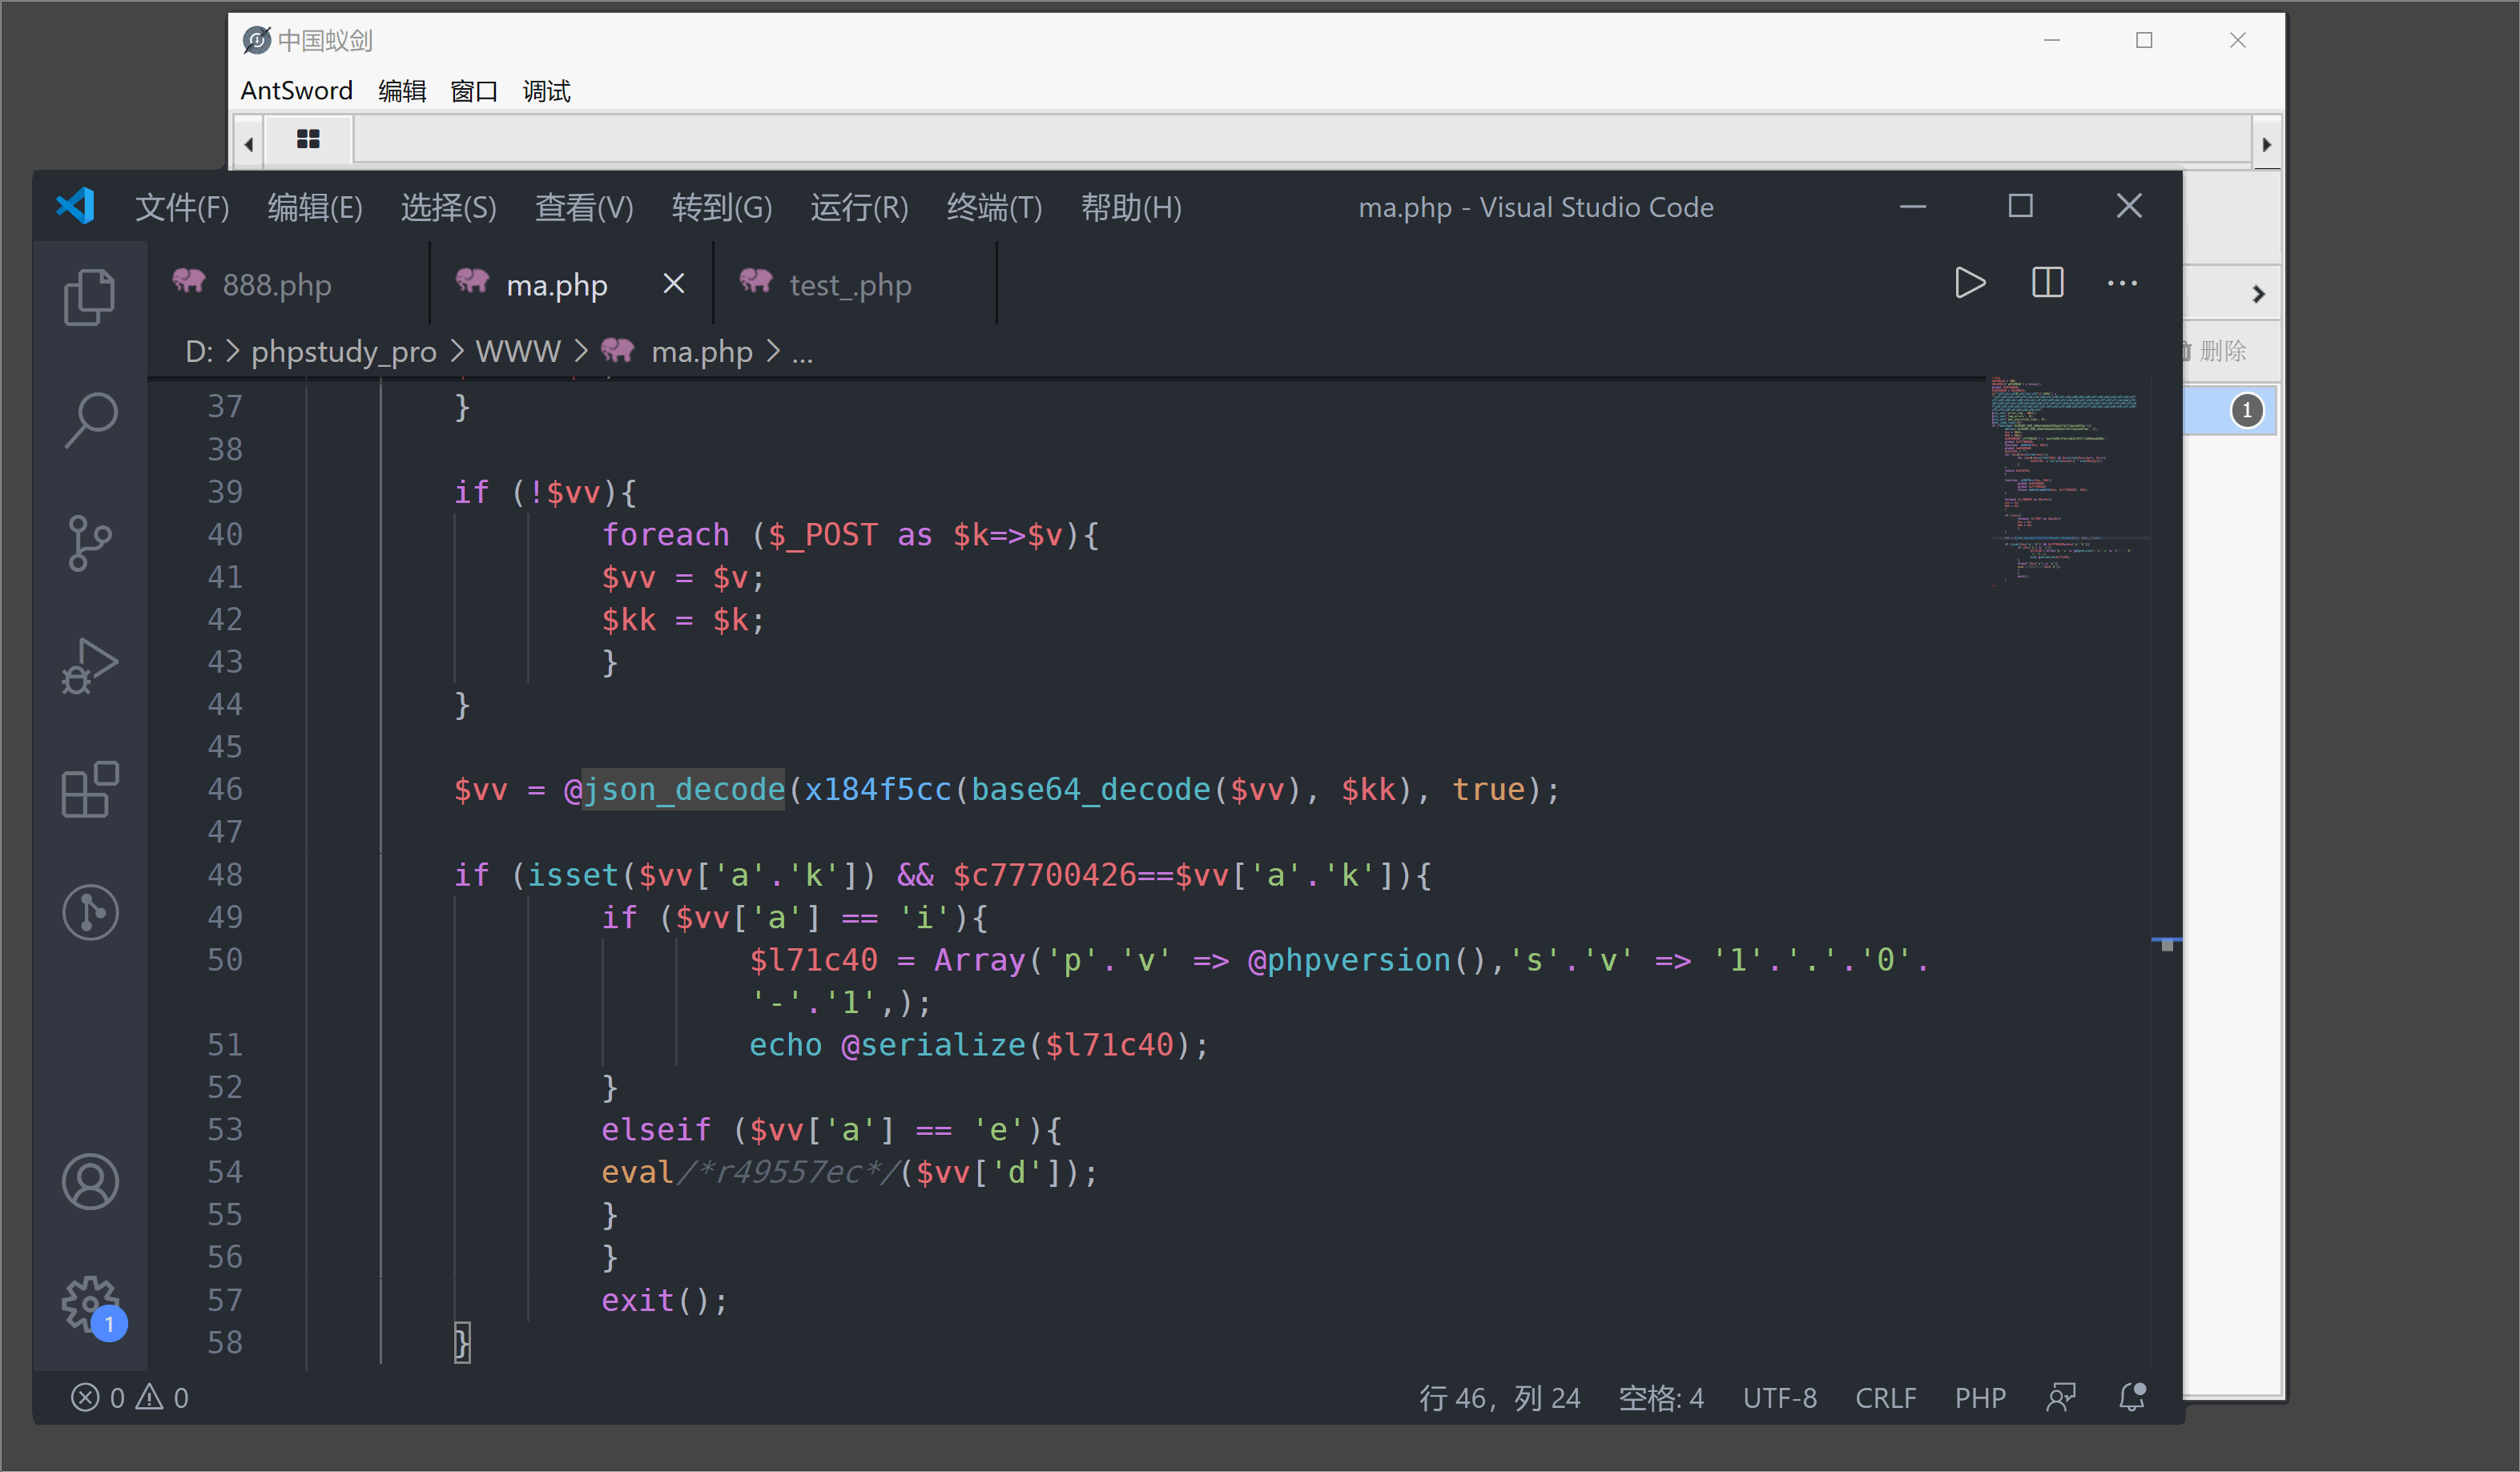Click the vertical scrollbar marker in editor
Screen dimensions: 2520x1472
click(2166, 943)
